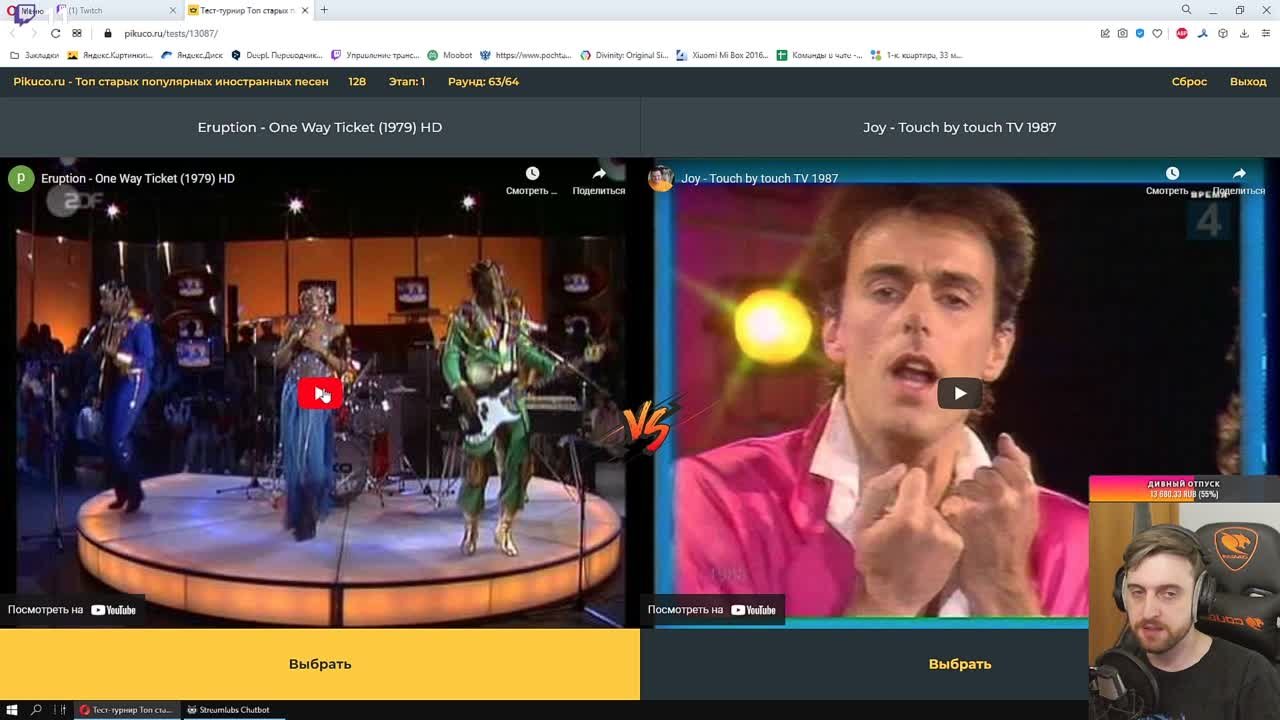Open the easy setup sliders icon
The width and height of the screenshot is (1280, 720).
(x=1265, y=33)
